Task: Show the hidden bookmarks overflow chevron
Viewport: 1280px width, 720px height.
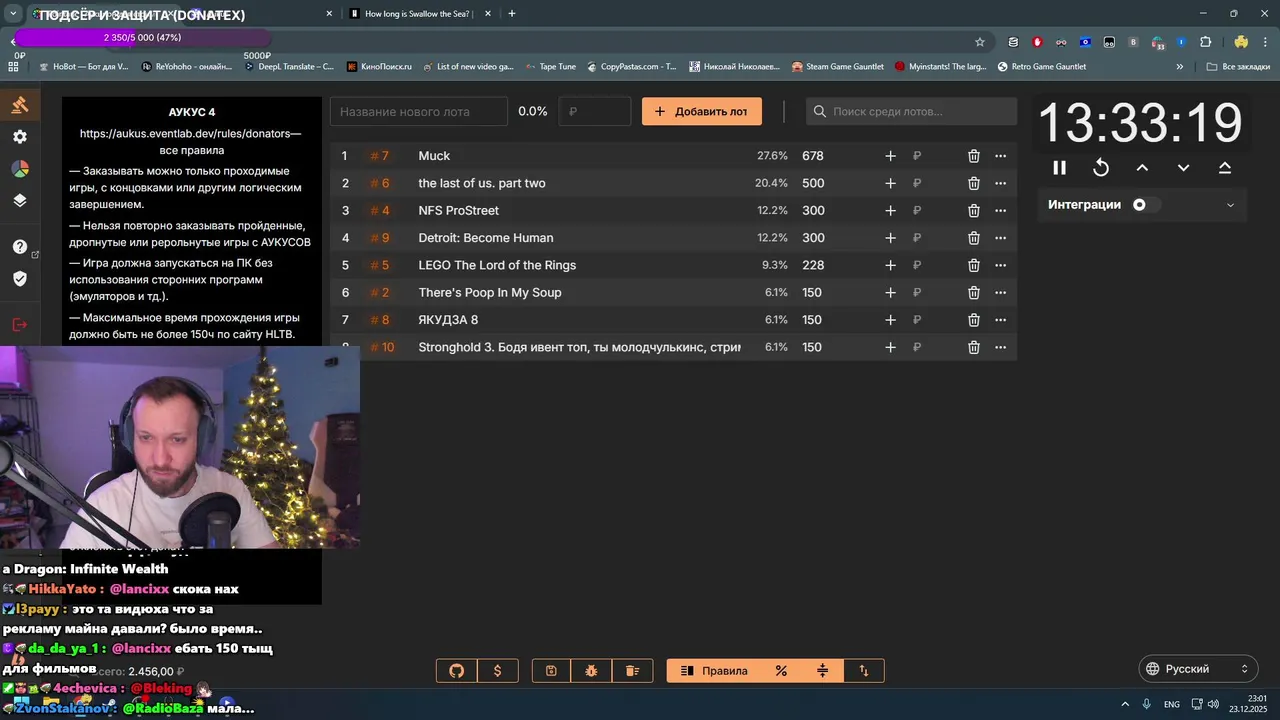Action: click(1180, 67)
